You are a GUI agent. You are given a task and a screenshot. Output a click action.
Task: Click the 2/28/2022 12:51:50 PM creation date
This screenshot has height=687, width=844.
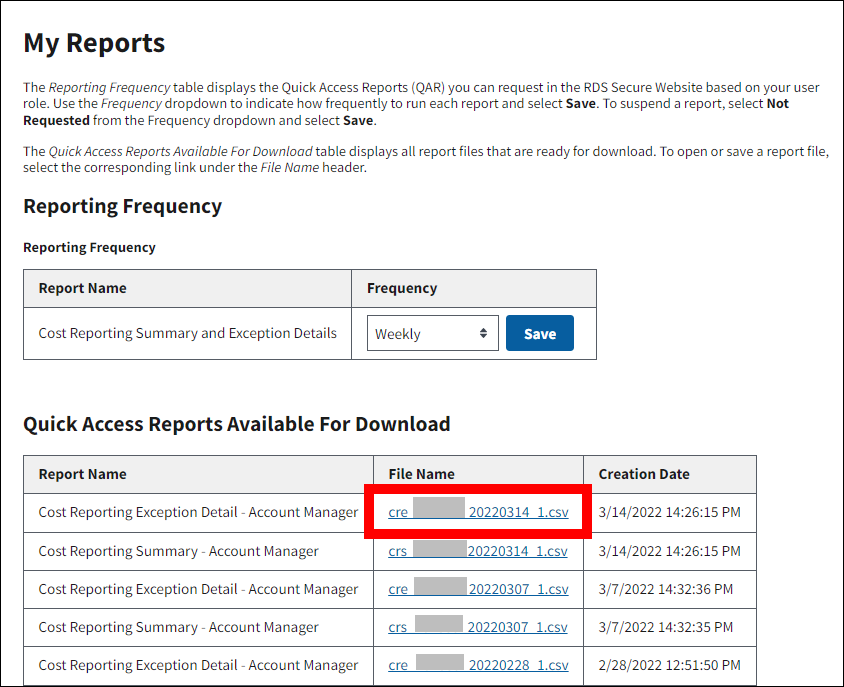click(669, 665)
